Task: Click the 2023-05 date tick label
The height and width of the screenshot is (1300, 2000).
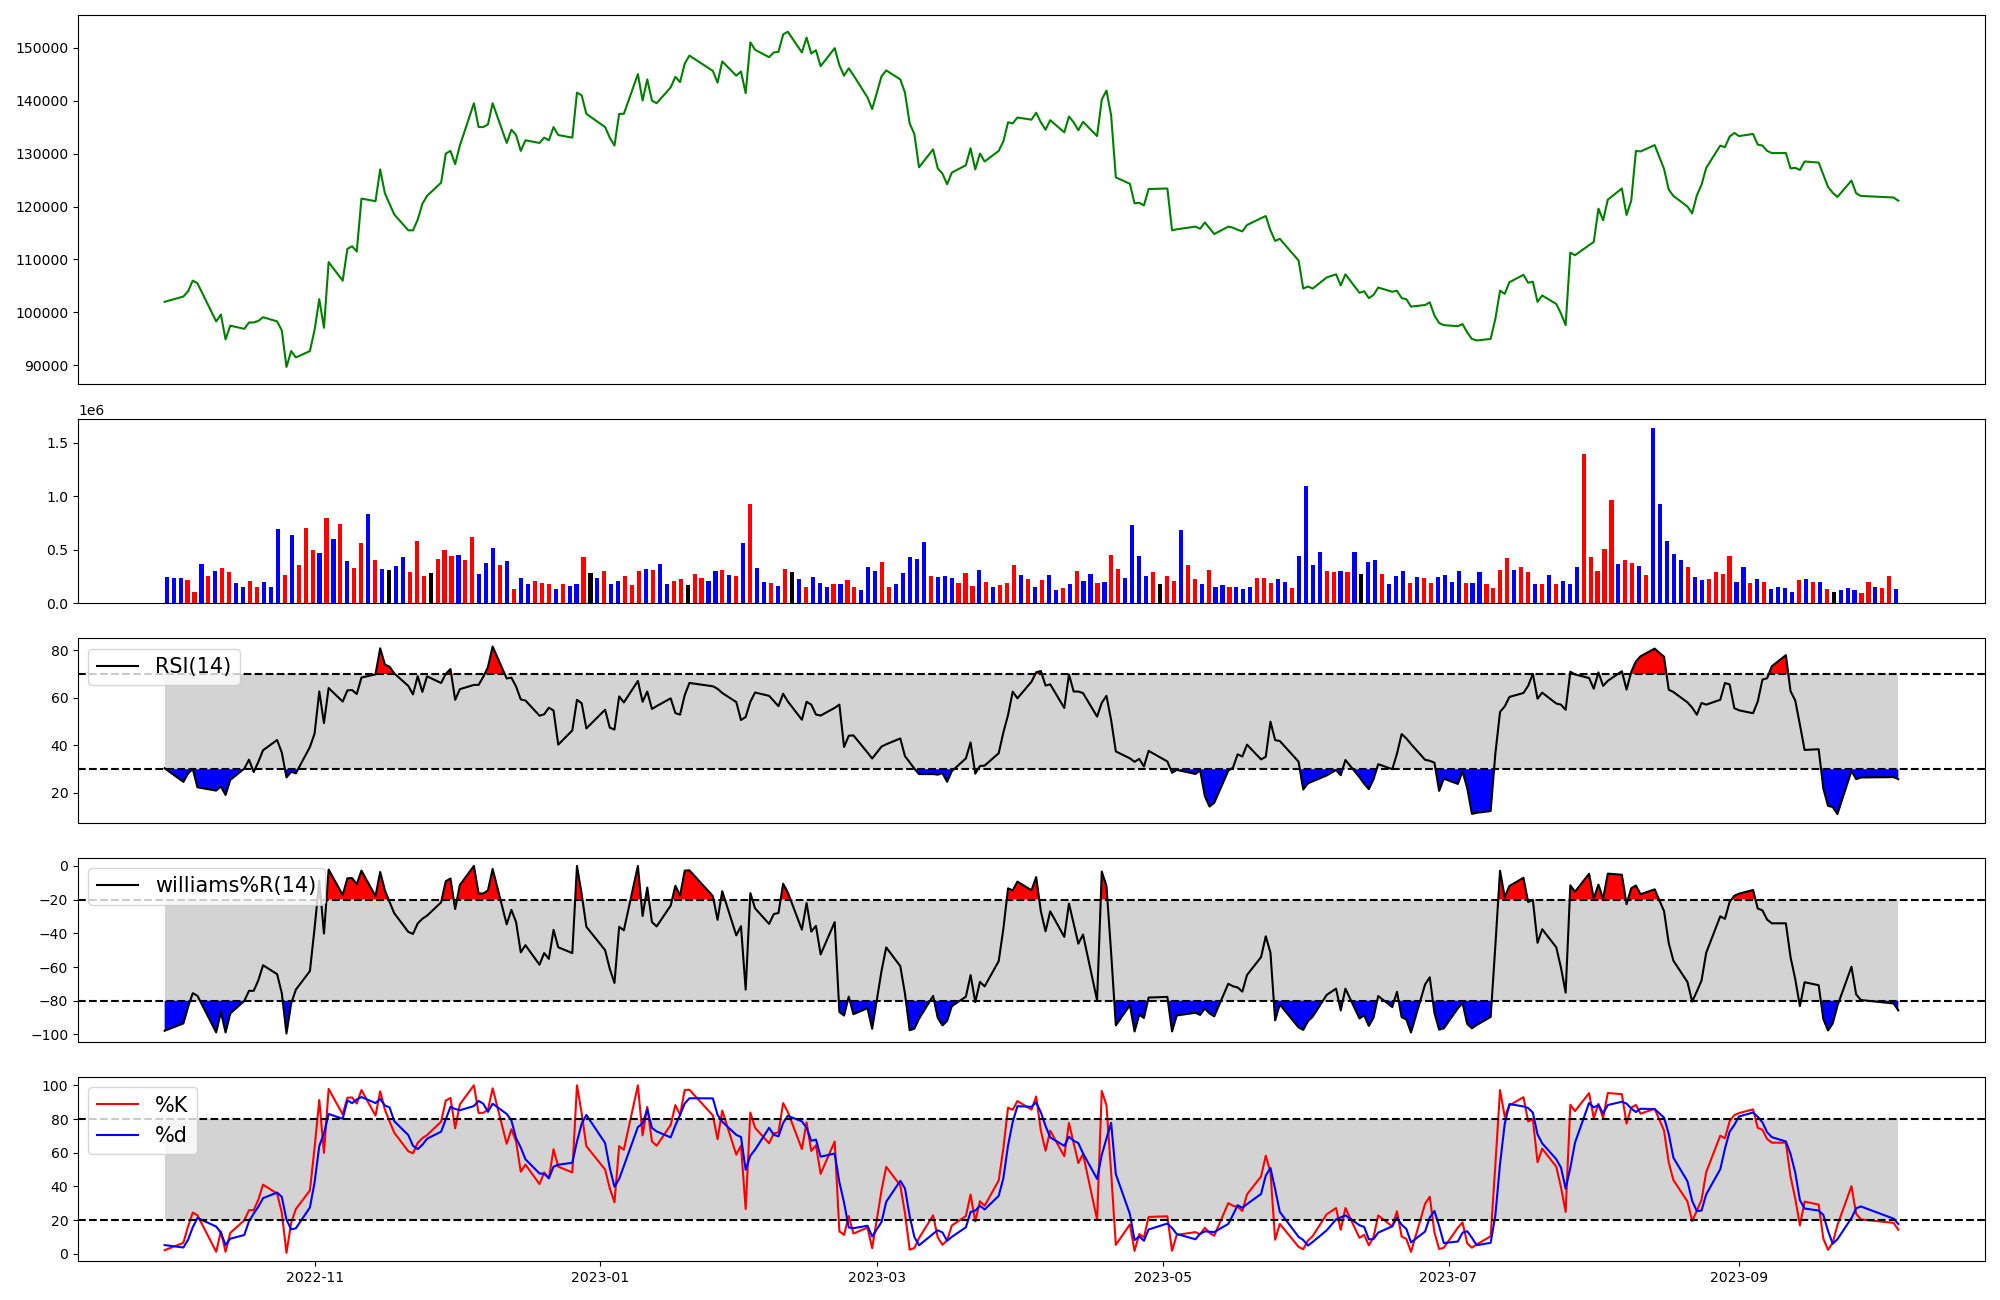Action: click(x=1164, y=1277)
